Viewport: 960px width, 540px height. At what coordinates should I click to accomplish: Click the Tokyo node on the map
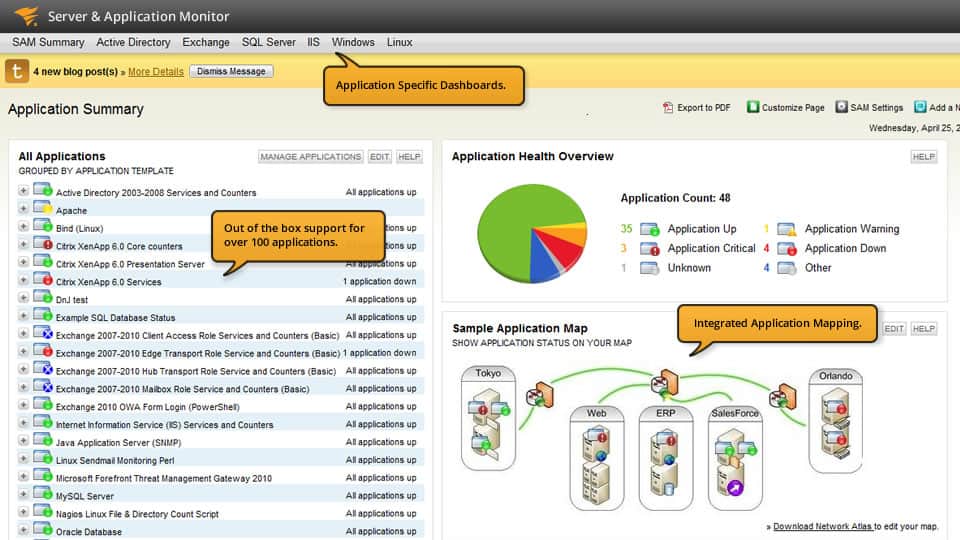(x=488, y=418)
